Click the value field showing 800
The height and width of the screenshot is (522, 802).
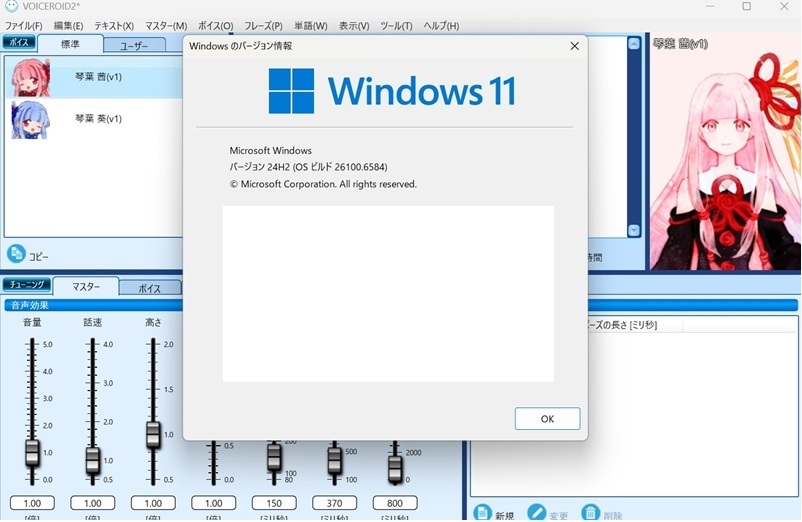coord(395,503)
